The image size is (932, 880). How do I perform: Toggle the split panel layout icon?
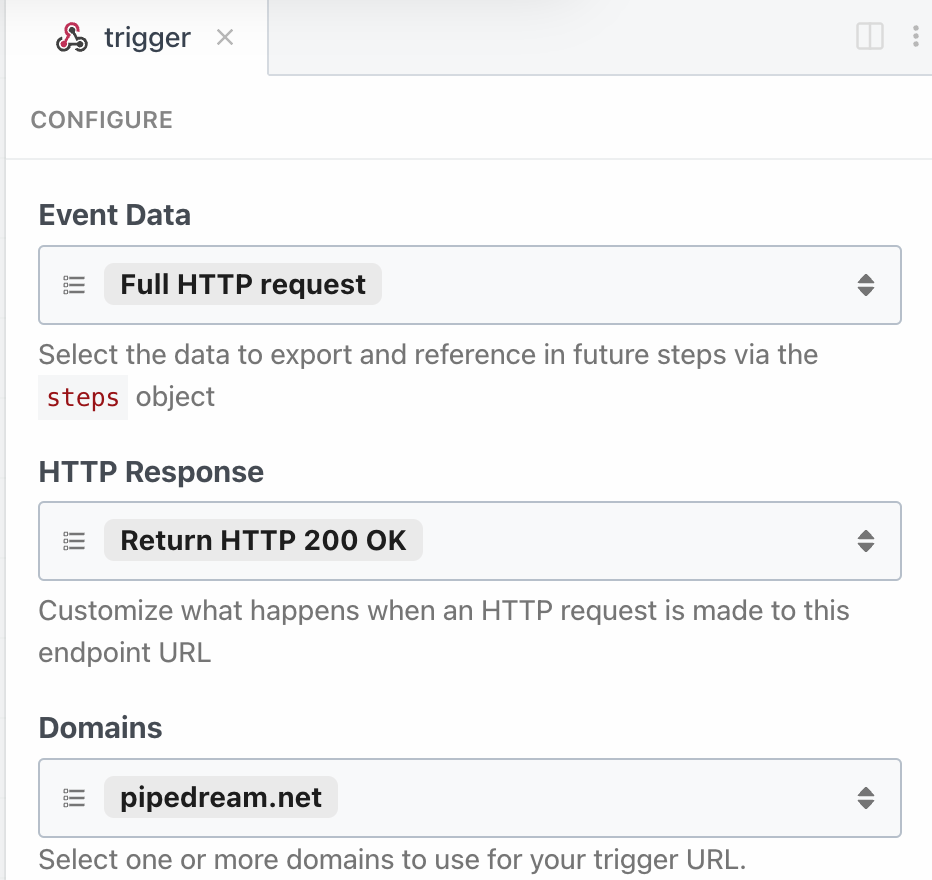(870, 37)
